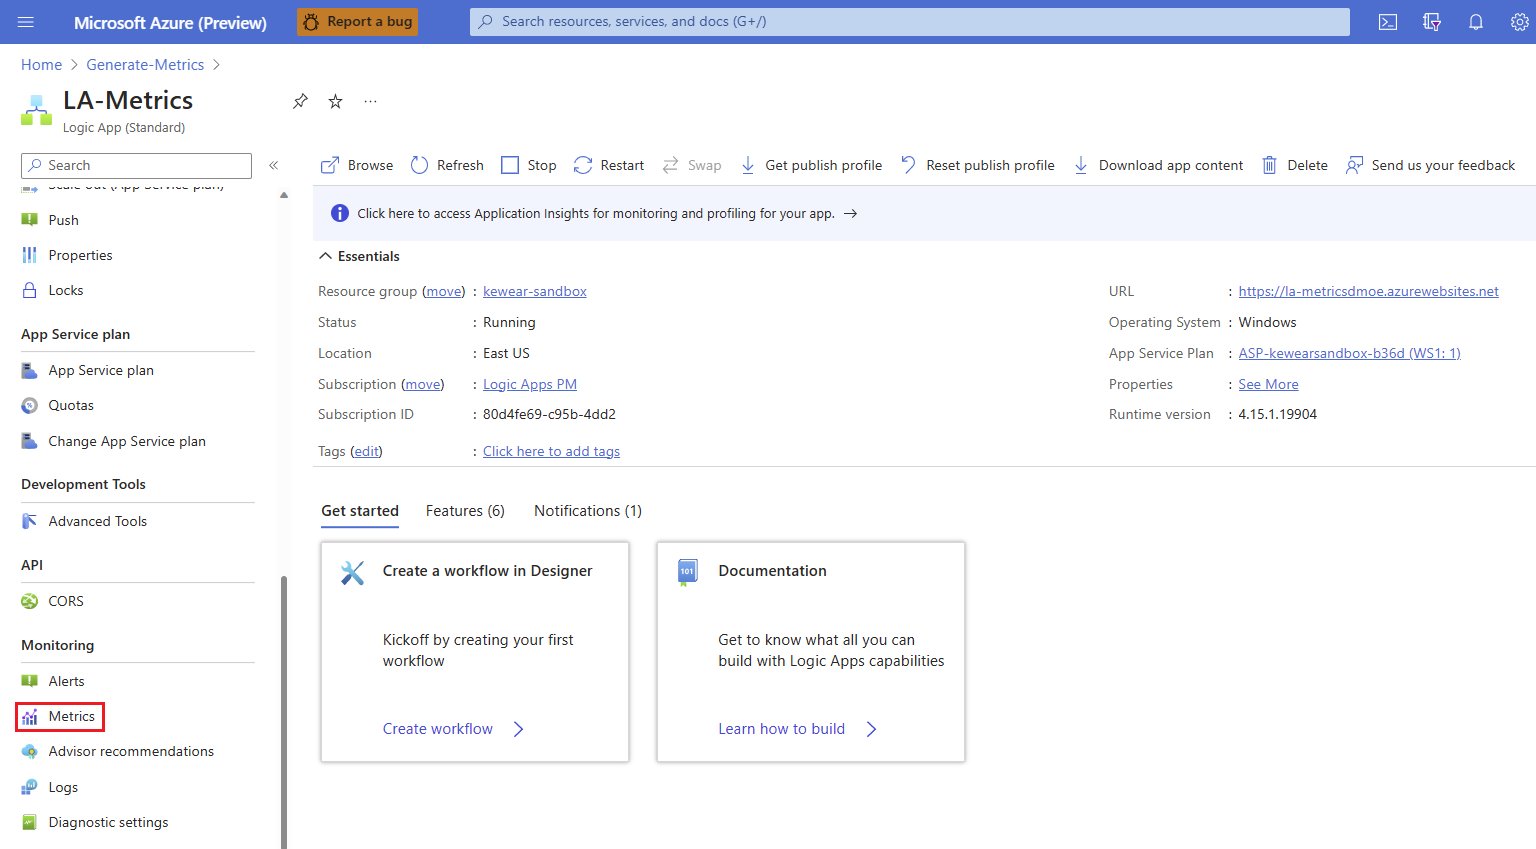Restart the Logic App
The height and width of the screenshot is (849, 1536).
(x=609, y=165)
